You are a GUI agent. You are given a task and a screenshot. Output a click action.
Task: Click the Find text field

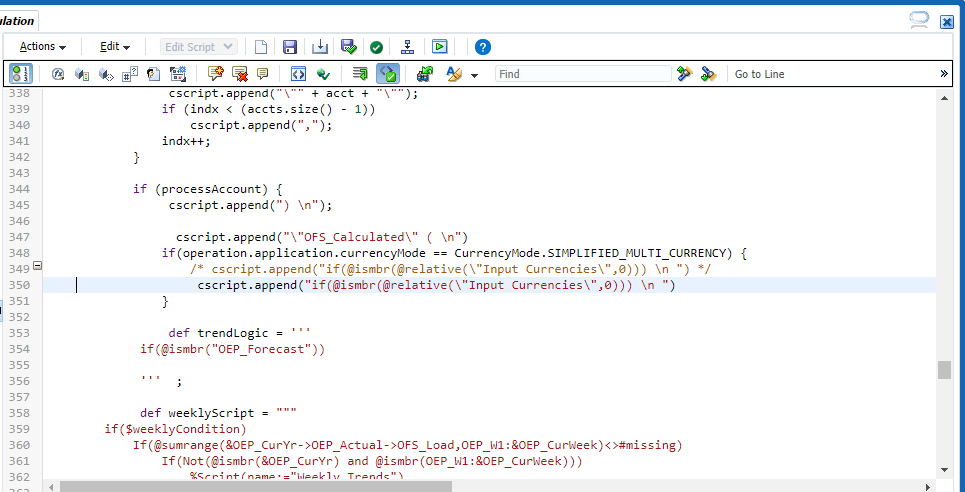tap(583, 74)
